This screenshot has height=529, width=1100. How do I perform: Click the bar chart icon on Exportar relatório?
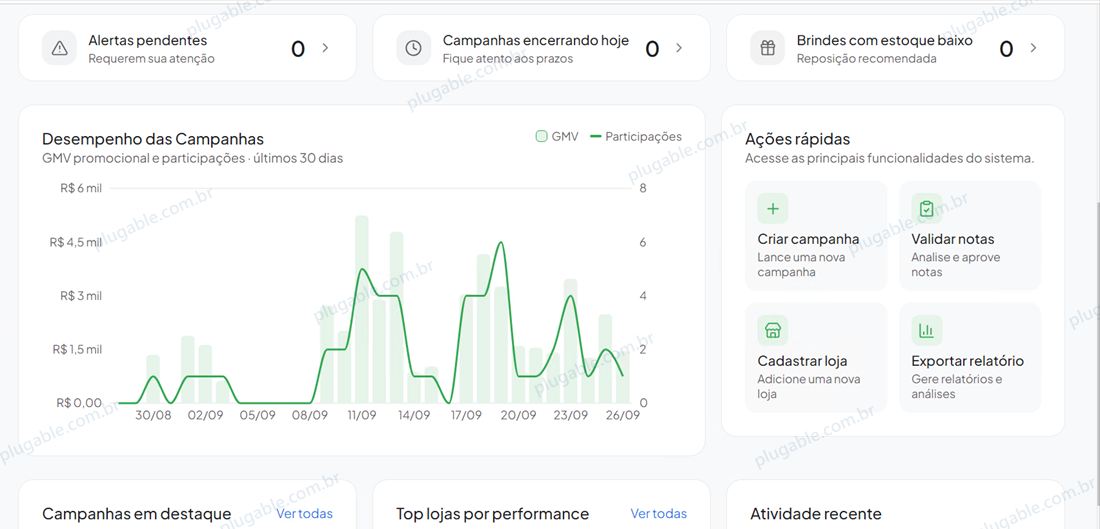pyautogui.click(x=927, y=330)
